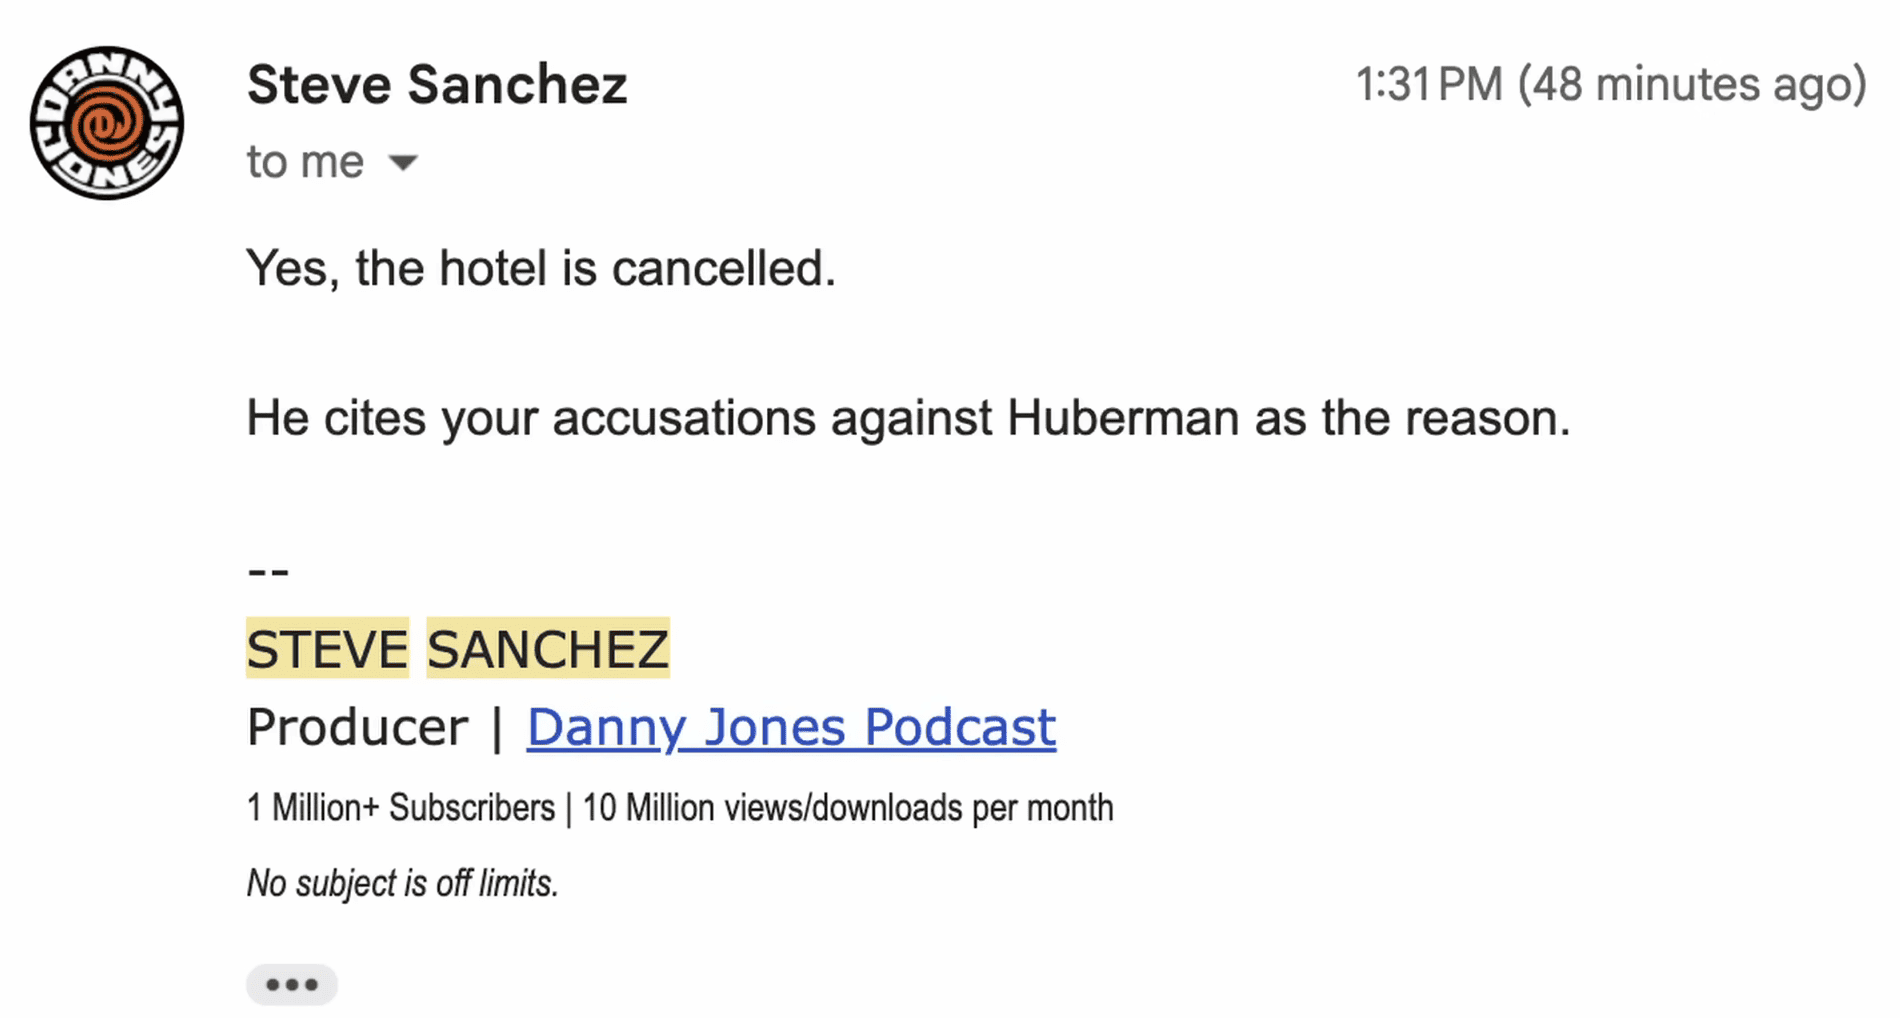This screenshot has height=1018, width=1900.
Task: Click the Danny Jones sender avatar
Action: point(107,123)
